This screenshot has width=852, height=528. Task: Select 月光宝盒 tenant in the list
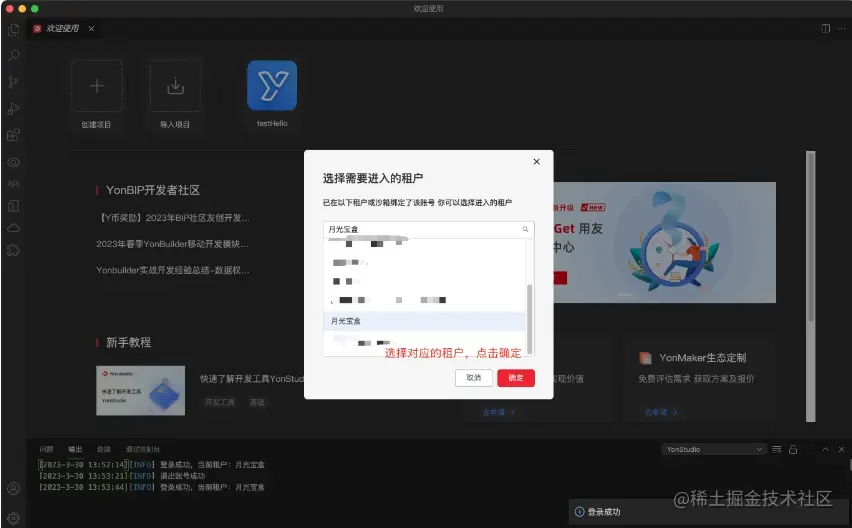click(x=424, y=321)
